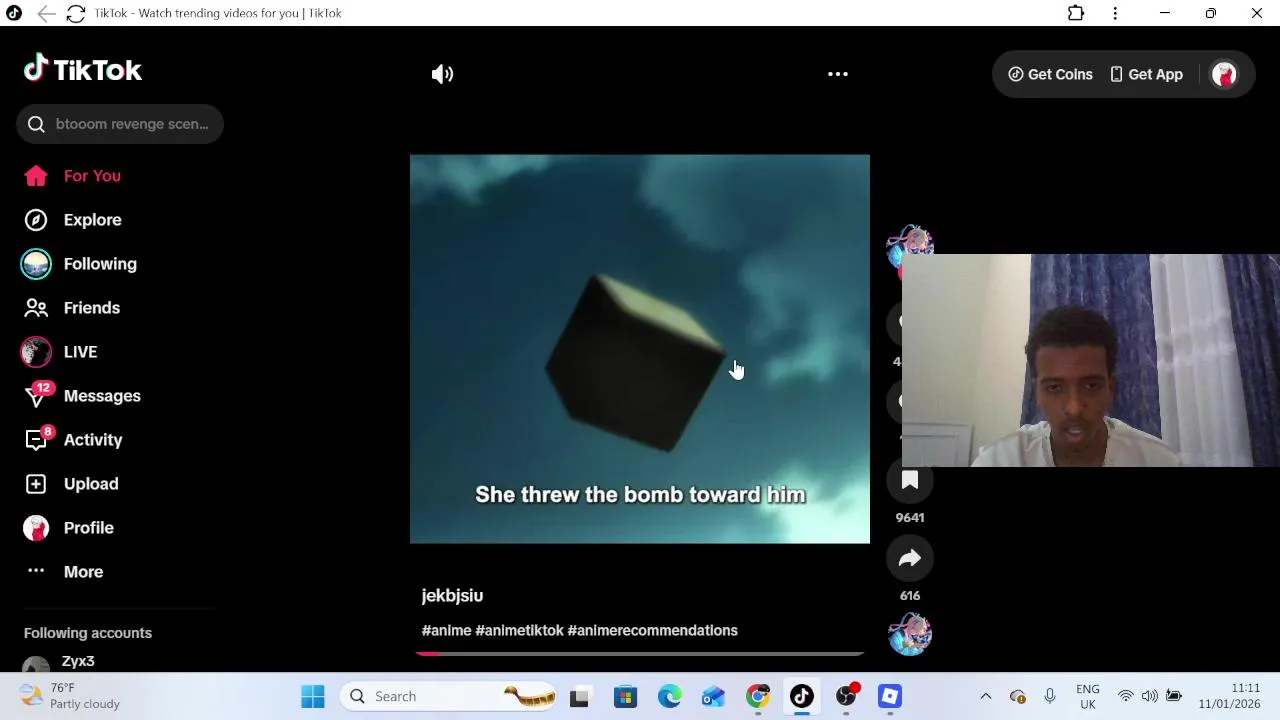Open the ENG UK language switcher
Viewport: 1280px width, 720px height.
click(x=1087, y=696)
